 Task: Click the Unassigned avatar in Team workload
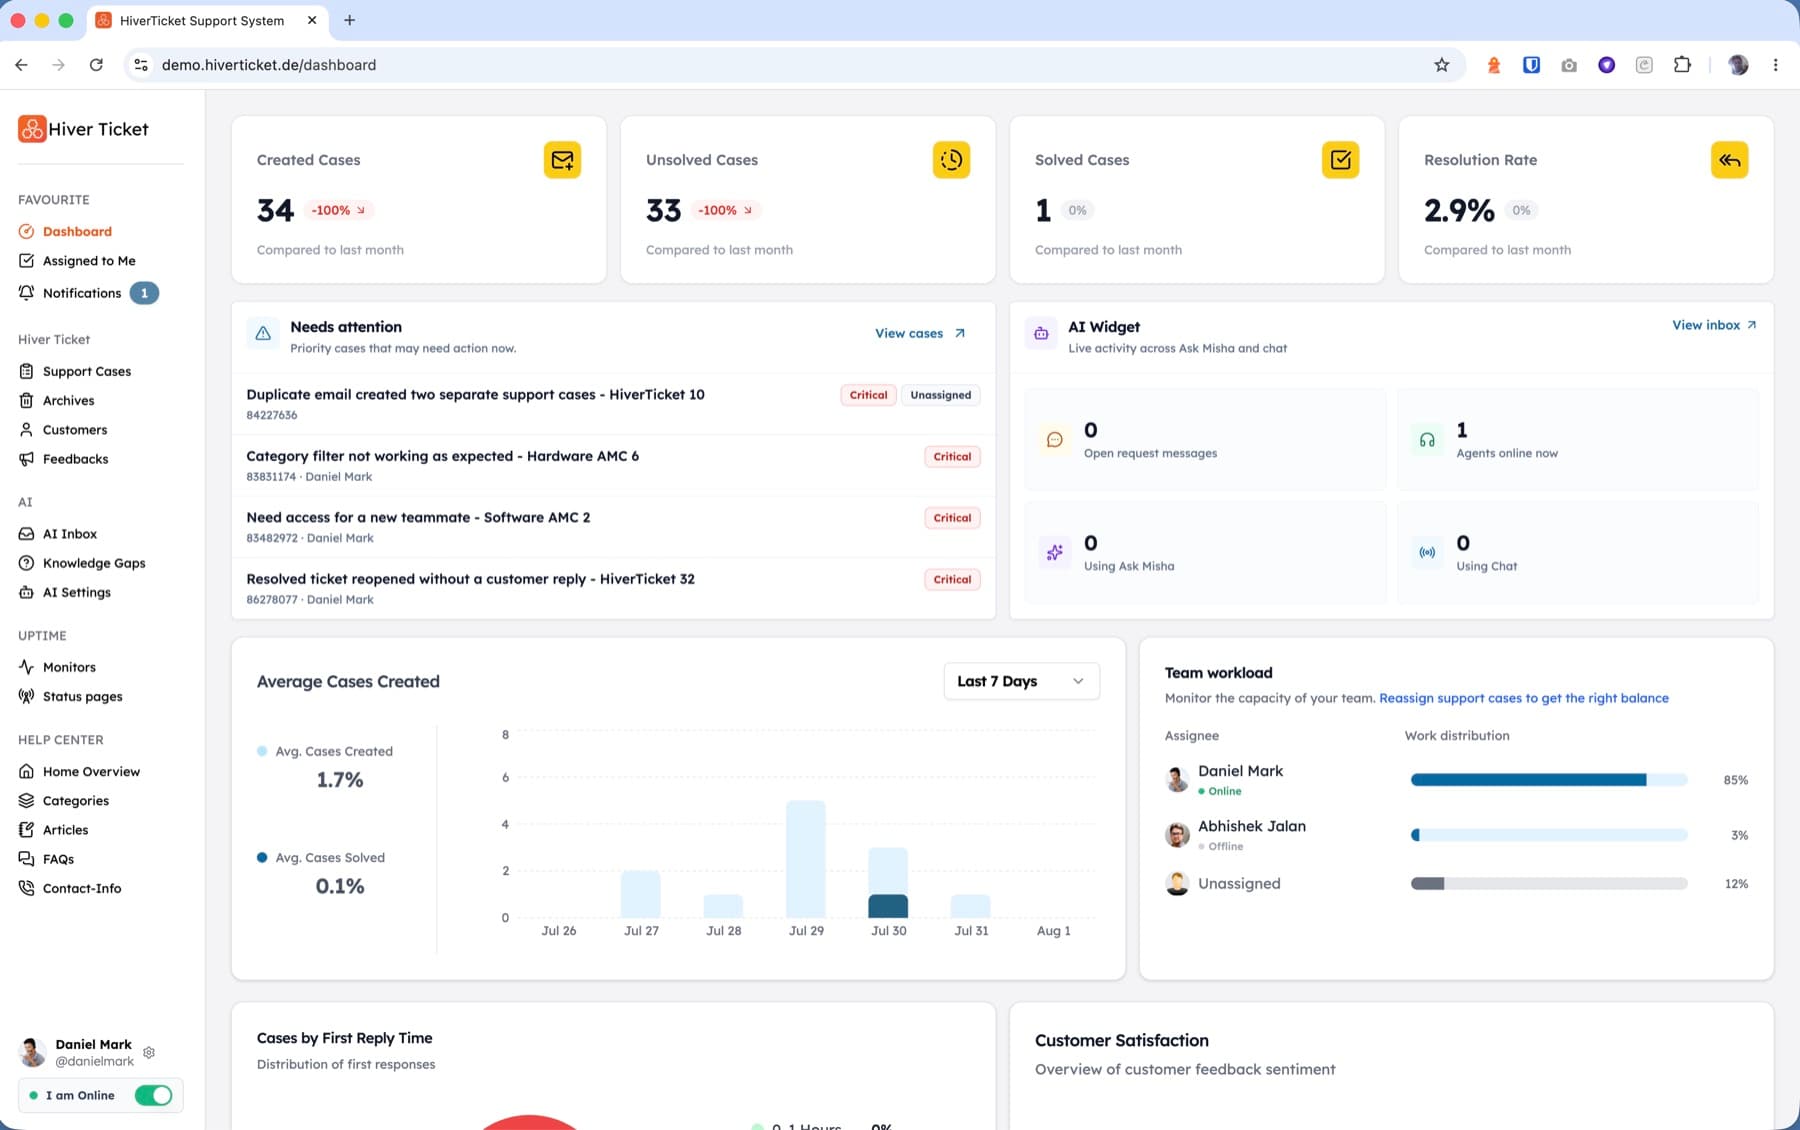(x=1177, y=884)
